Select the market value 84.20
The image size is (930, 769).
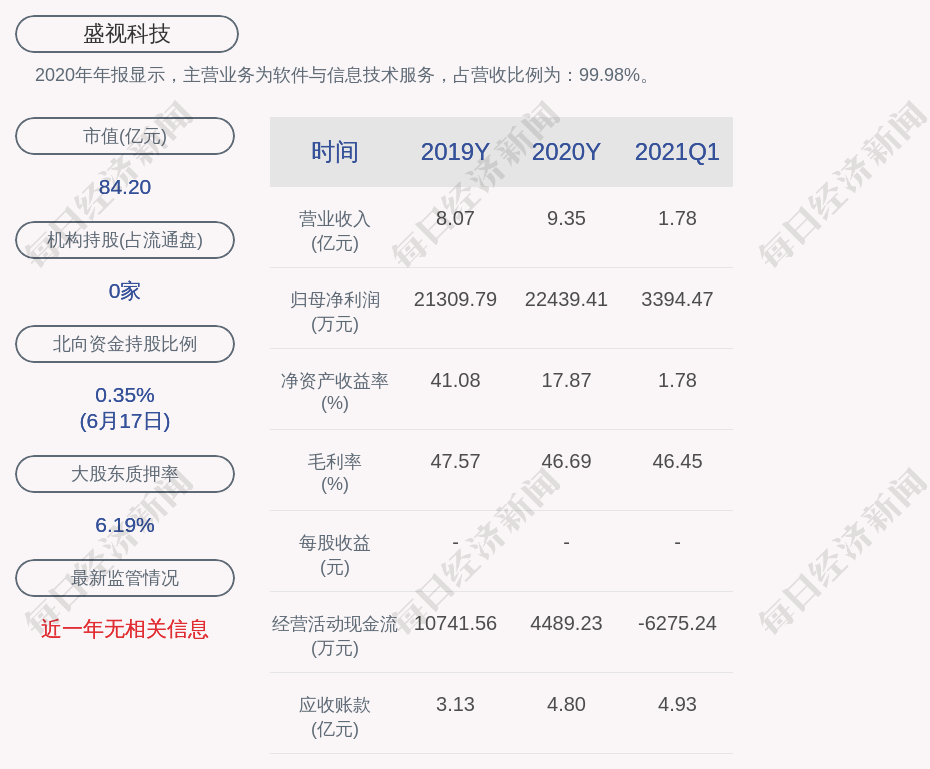(125, 187)
